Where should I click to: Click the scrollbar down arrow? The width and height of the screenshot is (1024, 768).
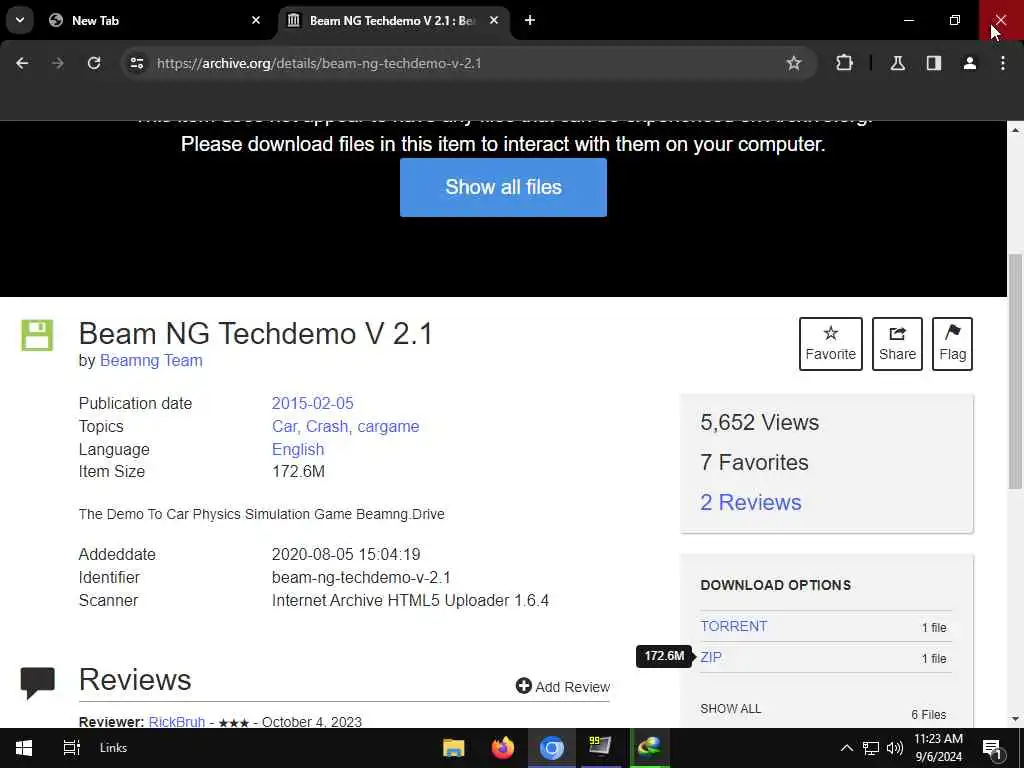(1015, 719)
